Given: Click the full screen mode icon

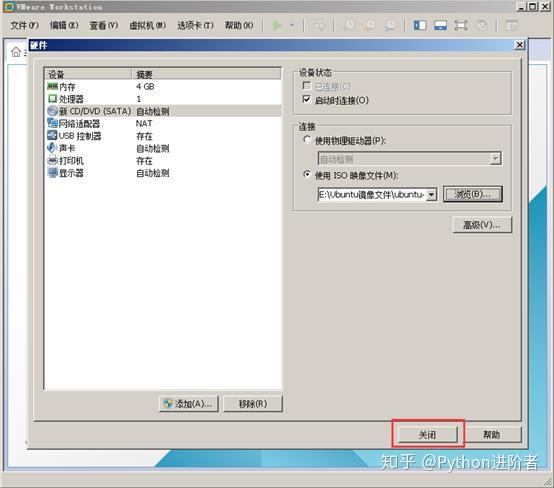Looking at the screenshot, I should coord(461,25).
